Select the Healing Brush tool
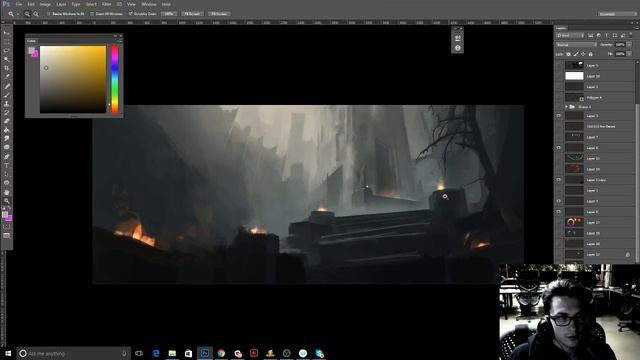The height and width of the screenshot is (360, 640). 6,86
